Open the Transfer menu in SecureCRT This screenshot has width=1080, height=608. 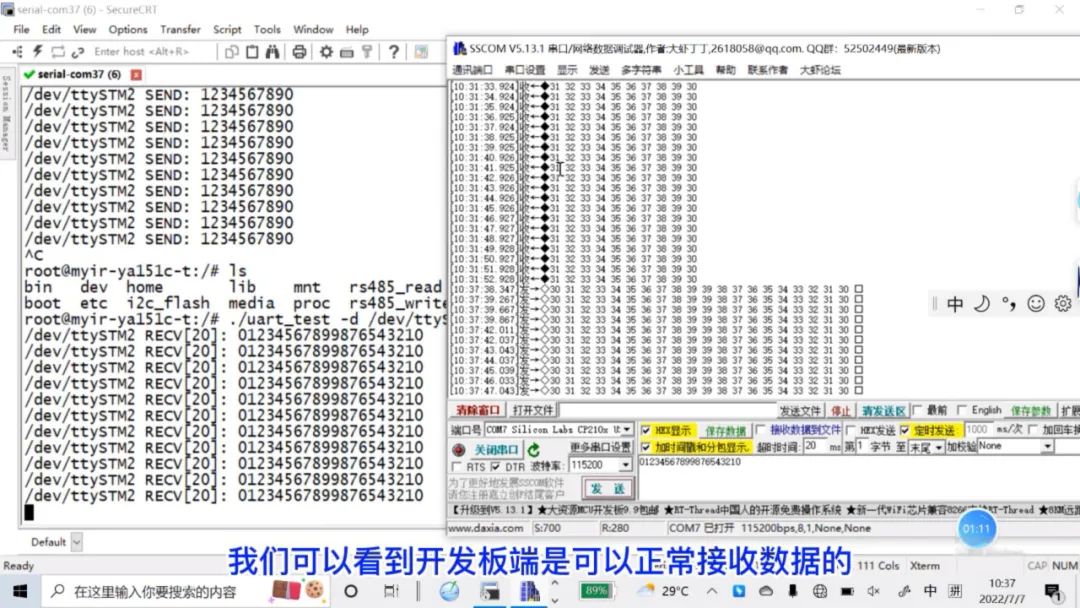coord(180,30)
